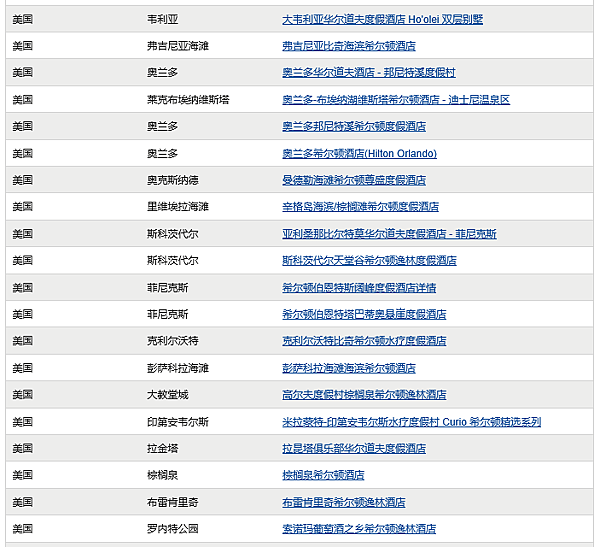Screen dimensions: 600x547
Task: Click the city cell 里维埃拉海滩
Action: [178, 207]
